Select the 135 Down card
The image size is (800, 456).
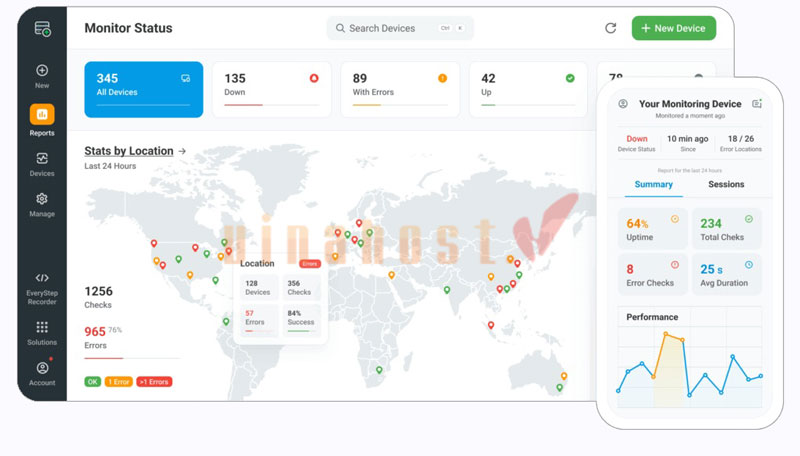(x=271, y=89)
